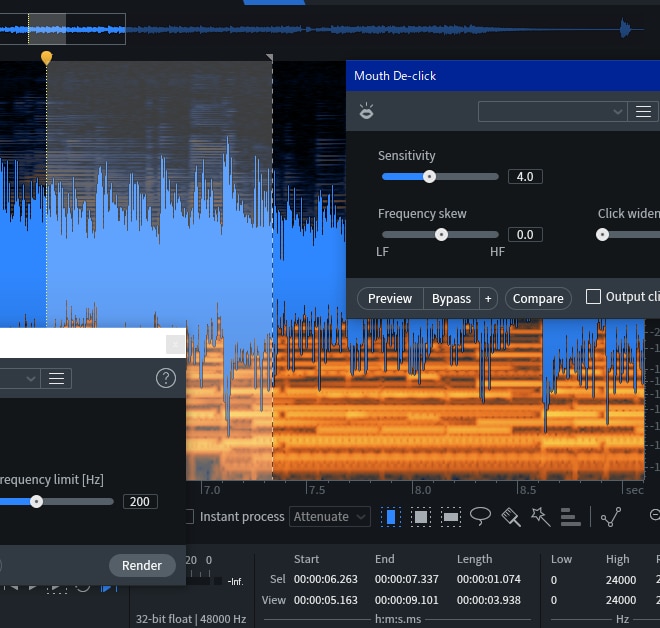Click the -Inf. peak level readout

(235, 582)
